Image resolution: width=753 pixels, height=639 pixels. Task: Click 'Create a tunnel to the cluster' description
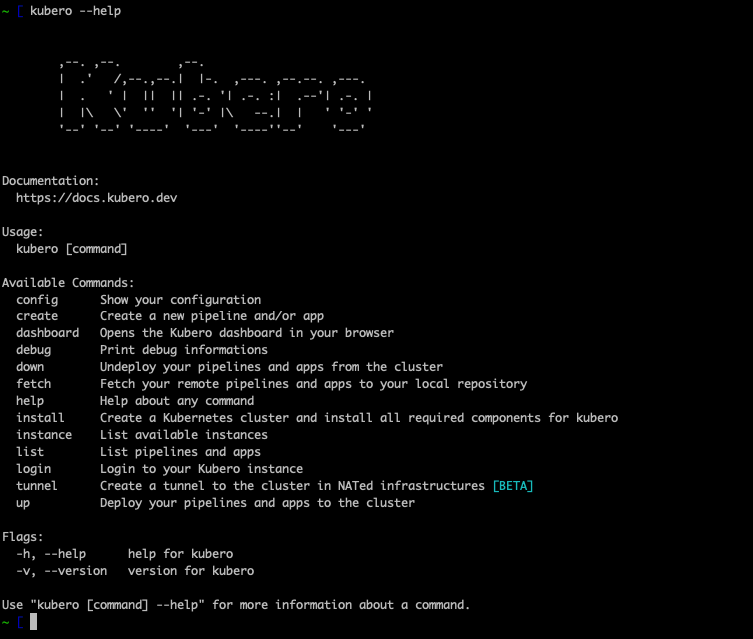(292, 486)
